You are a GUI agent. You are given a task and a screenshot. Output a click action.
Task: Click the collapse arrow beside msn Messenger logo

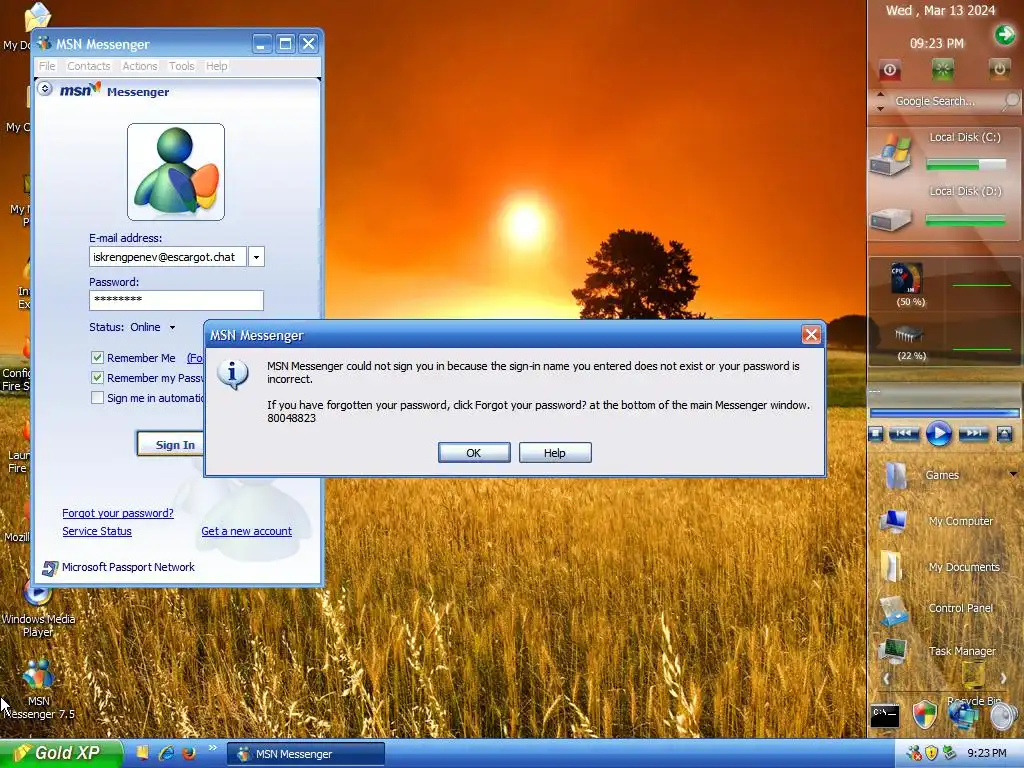(44, 88)
